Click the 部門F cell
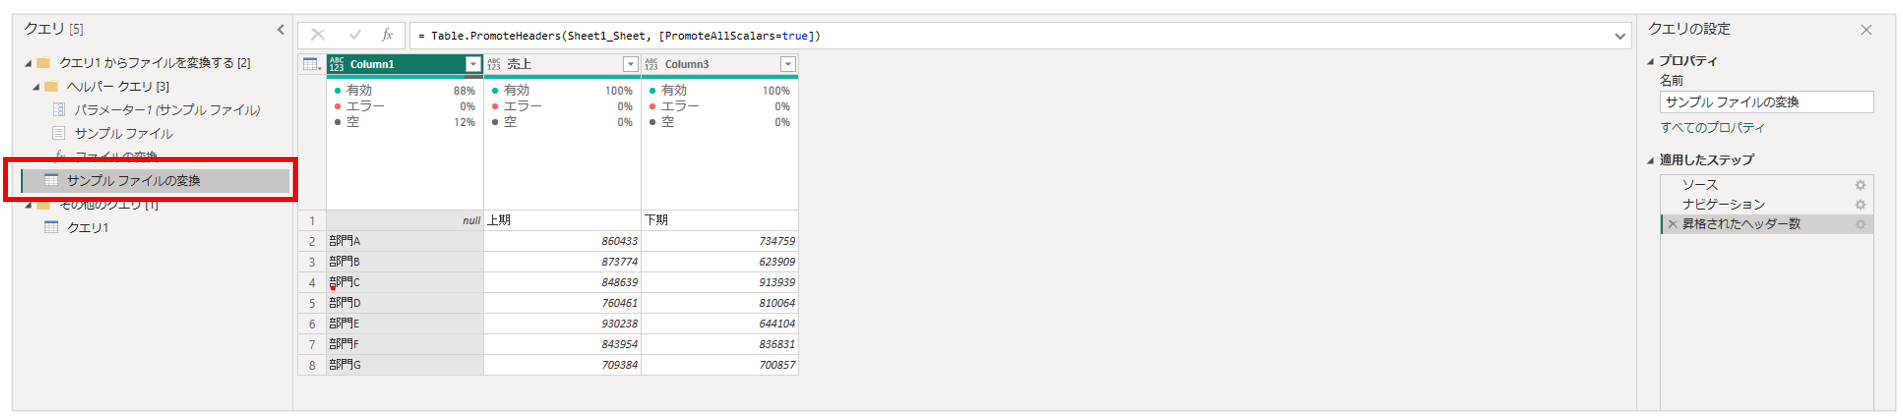Image resolution: width=1903 pixels, height=418 pixels. pos(405,344)
